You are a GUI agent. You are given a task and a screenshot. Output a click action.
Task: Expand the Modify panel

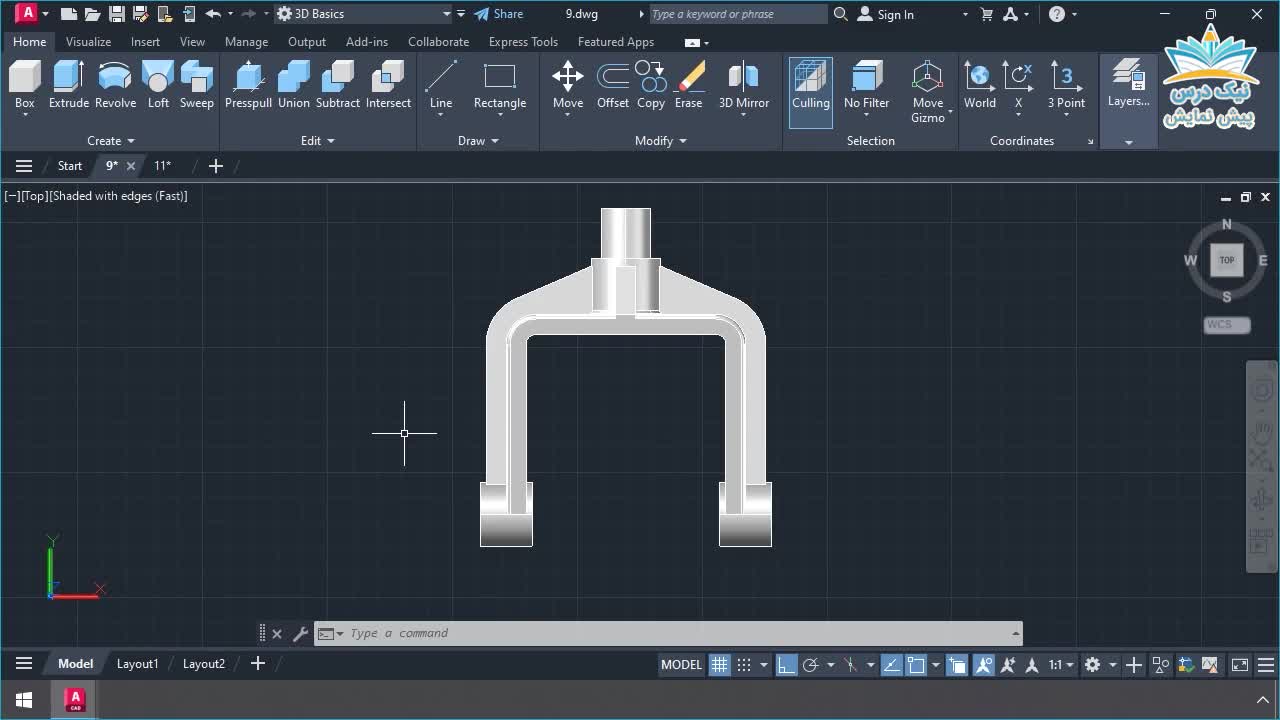660,141
